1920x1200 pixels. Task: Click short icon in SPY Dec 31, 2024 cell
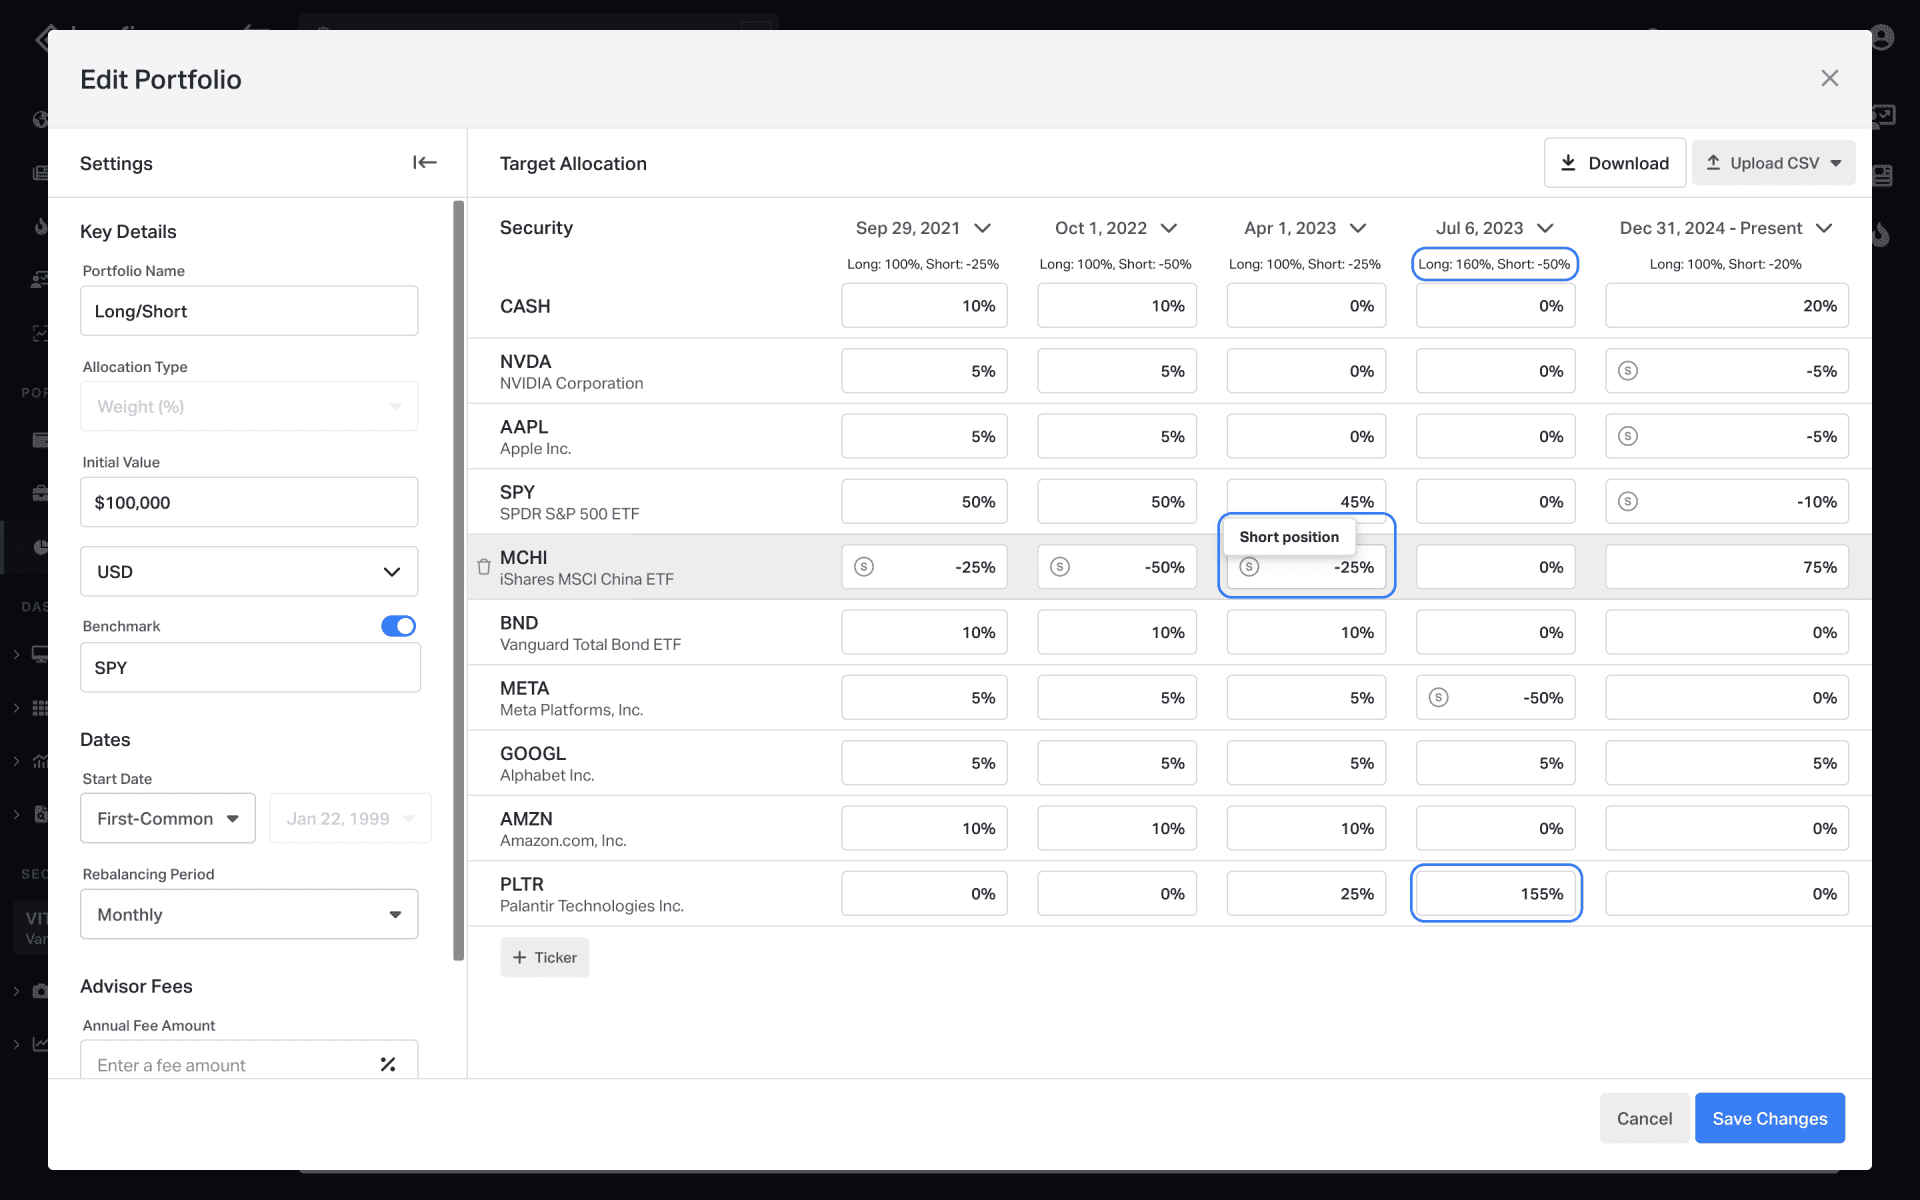[x=1628, y=501]
